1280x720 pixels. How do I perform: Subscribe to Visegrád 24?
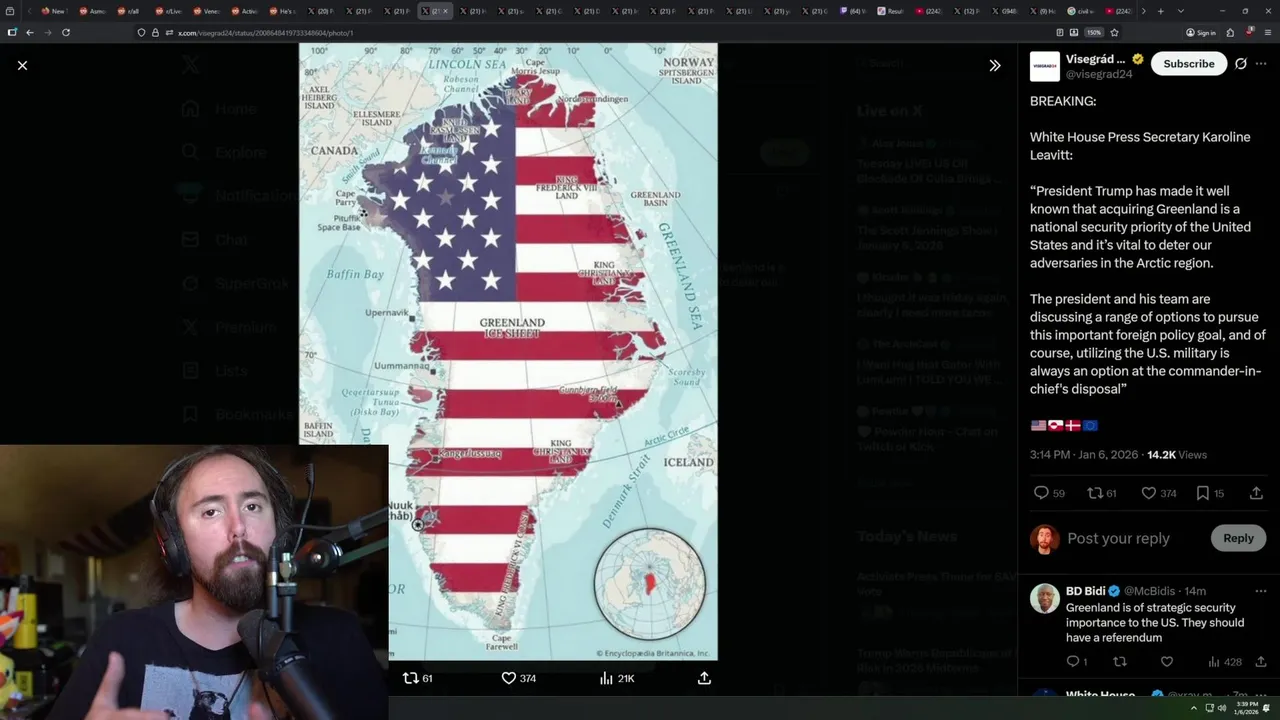pyautogui.click(x=1189, y=63)
